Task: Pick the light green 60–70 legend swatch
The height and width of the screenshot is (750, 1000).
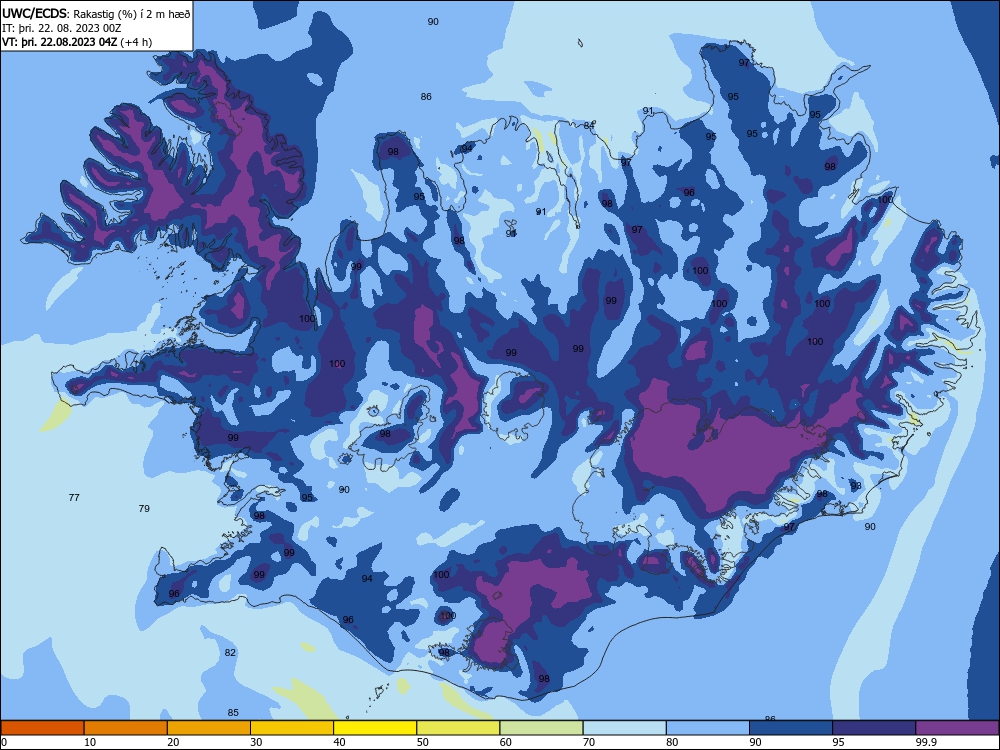Action: (x=541, y=728)
